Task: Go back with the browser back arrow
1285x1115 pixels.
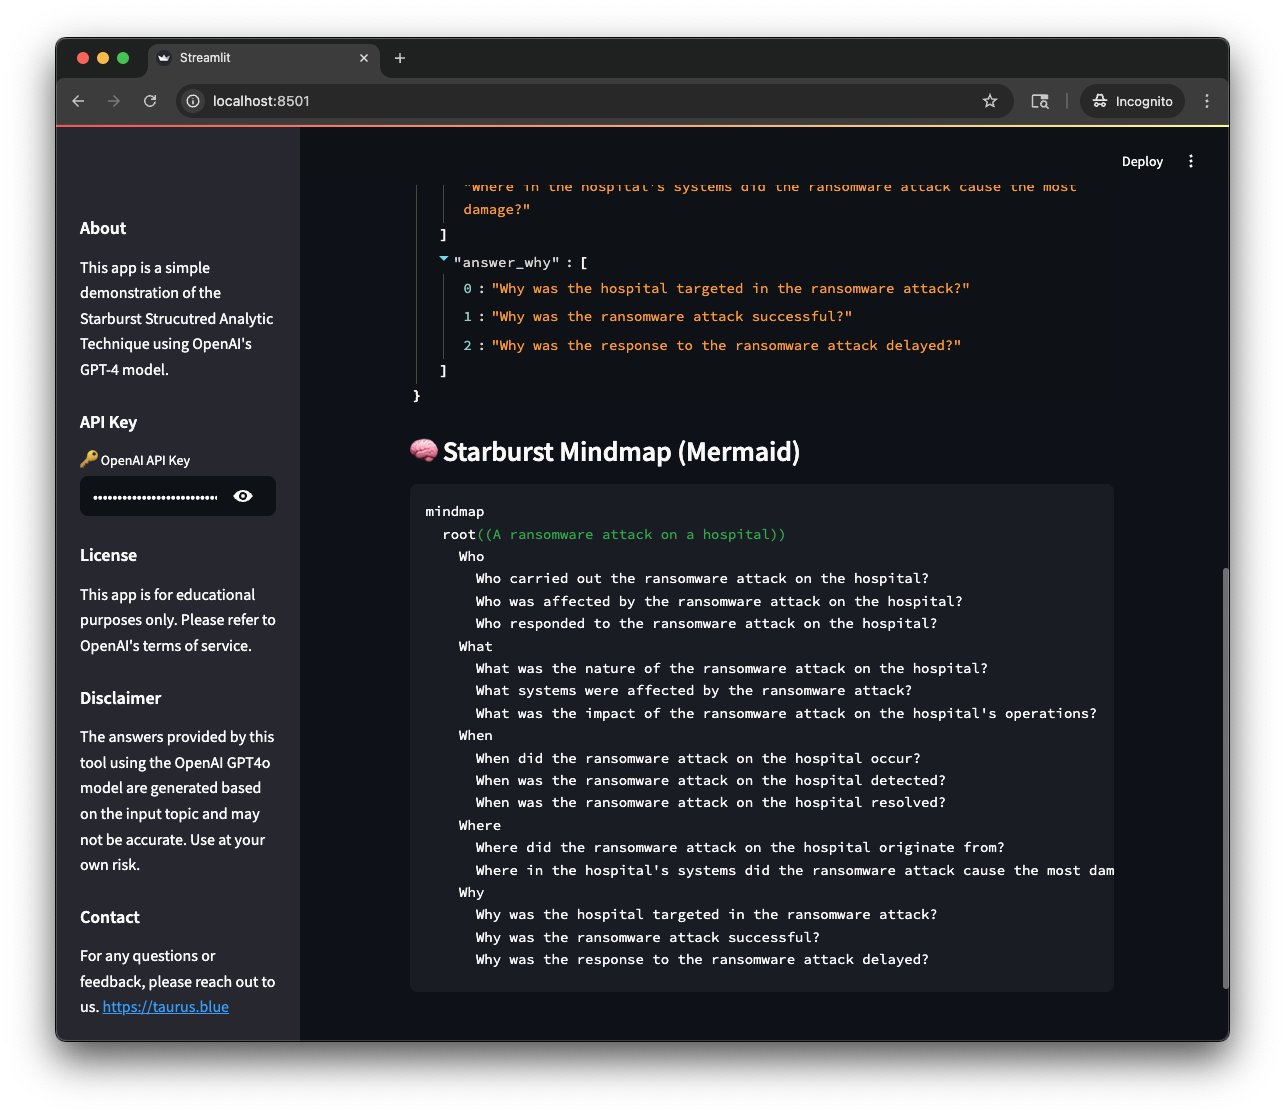Action: tap(78, 101)
